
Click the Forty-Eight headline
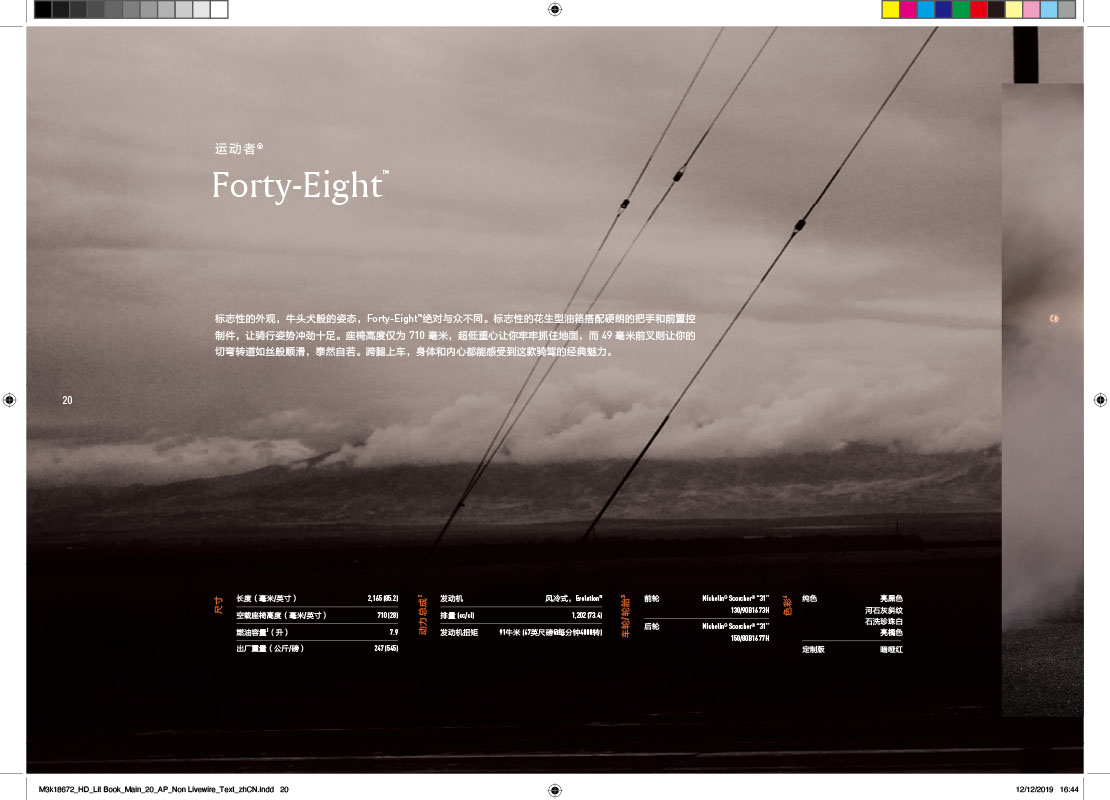point(301,185)
